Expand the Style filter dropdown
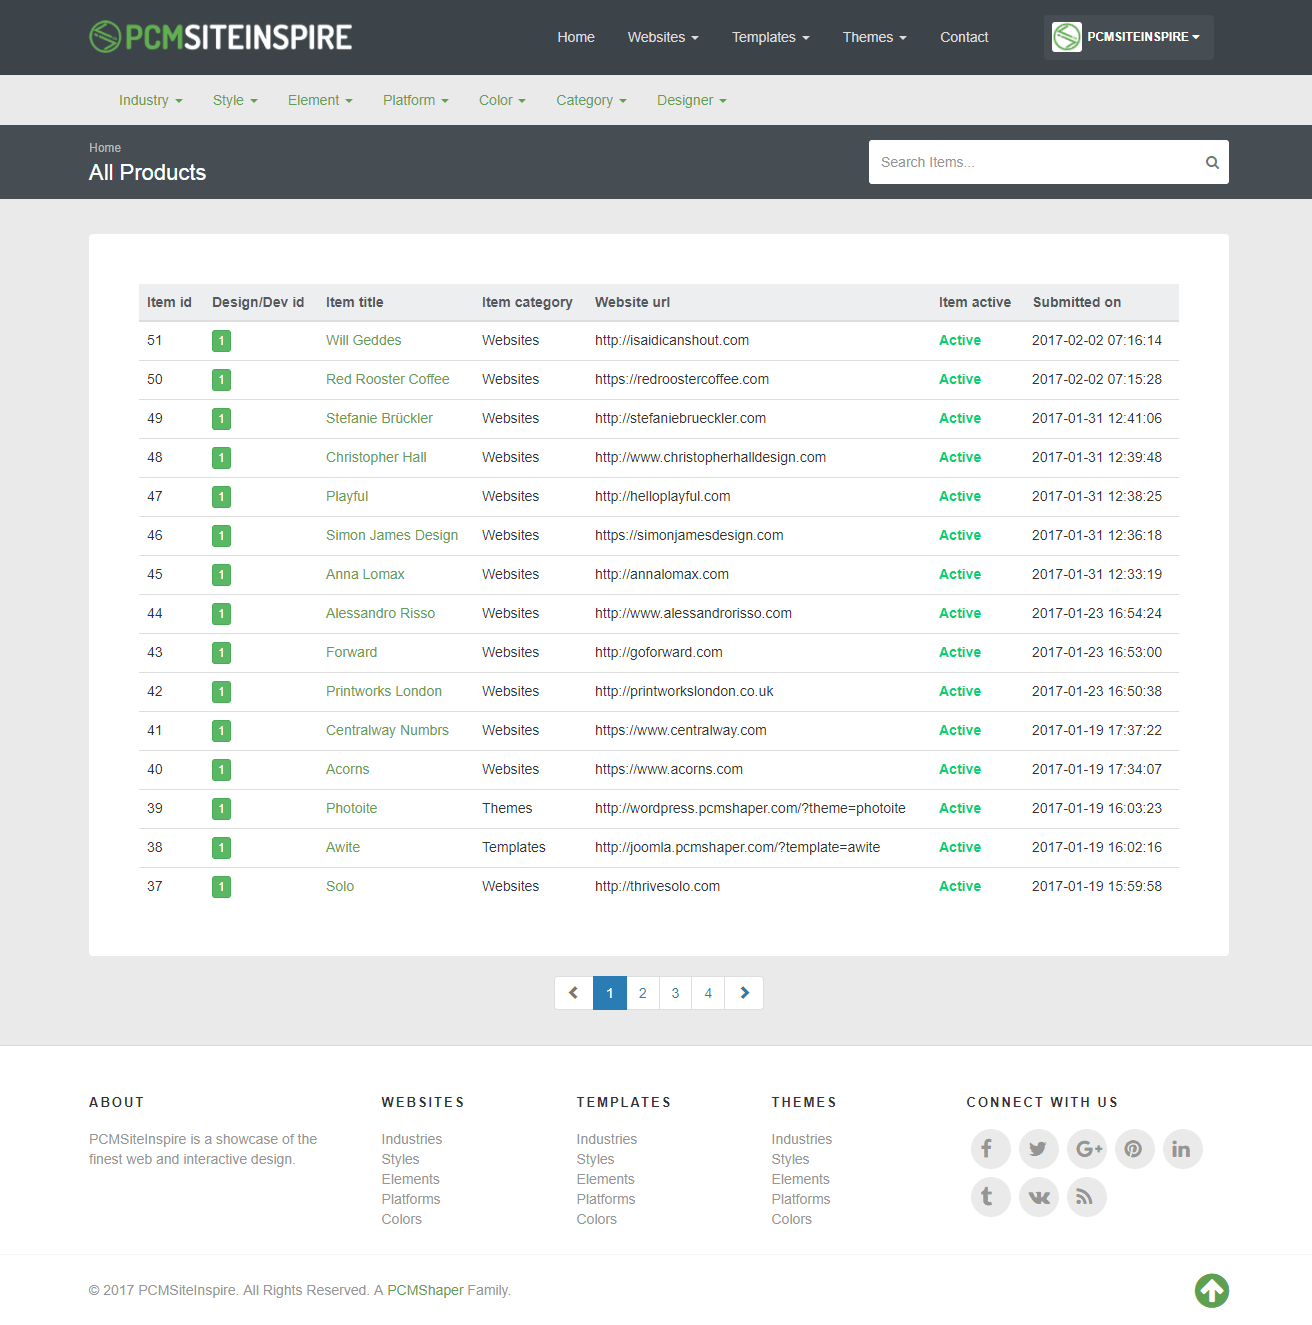 point(235,100)
